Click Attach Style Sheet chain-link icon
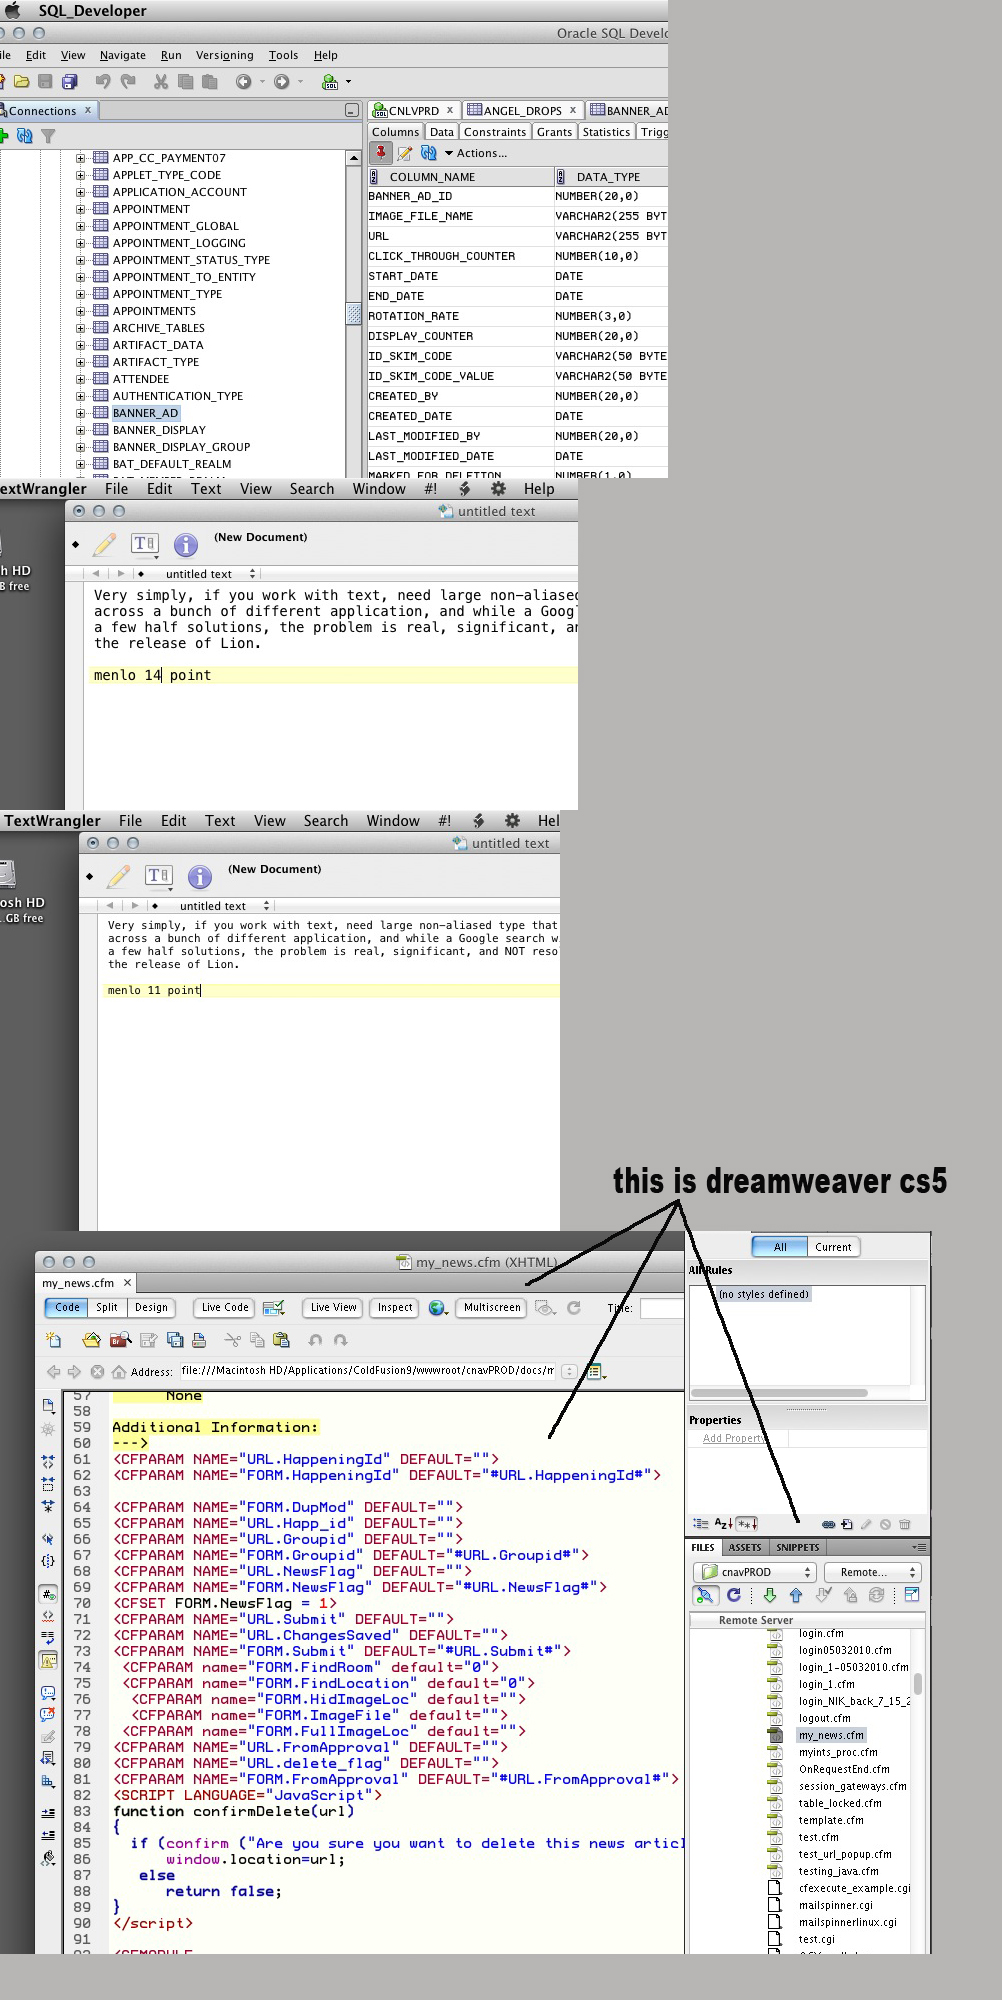This screenshot has width=1002, height=2000. 828,1524
